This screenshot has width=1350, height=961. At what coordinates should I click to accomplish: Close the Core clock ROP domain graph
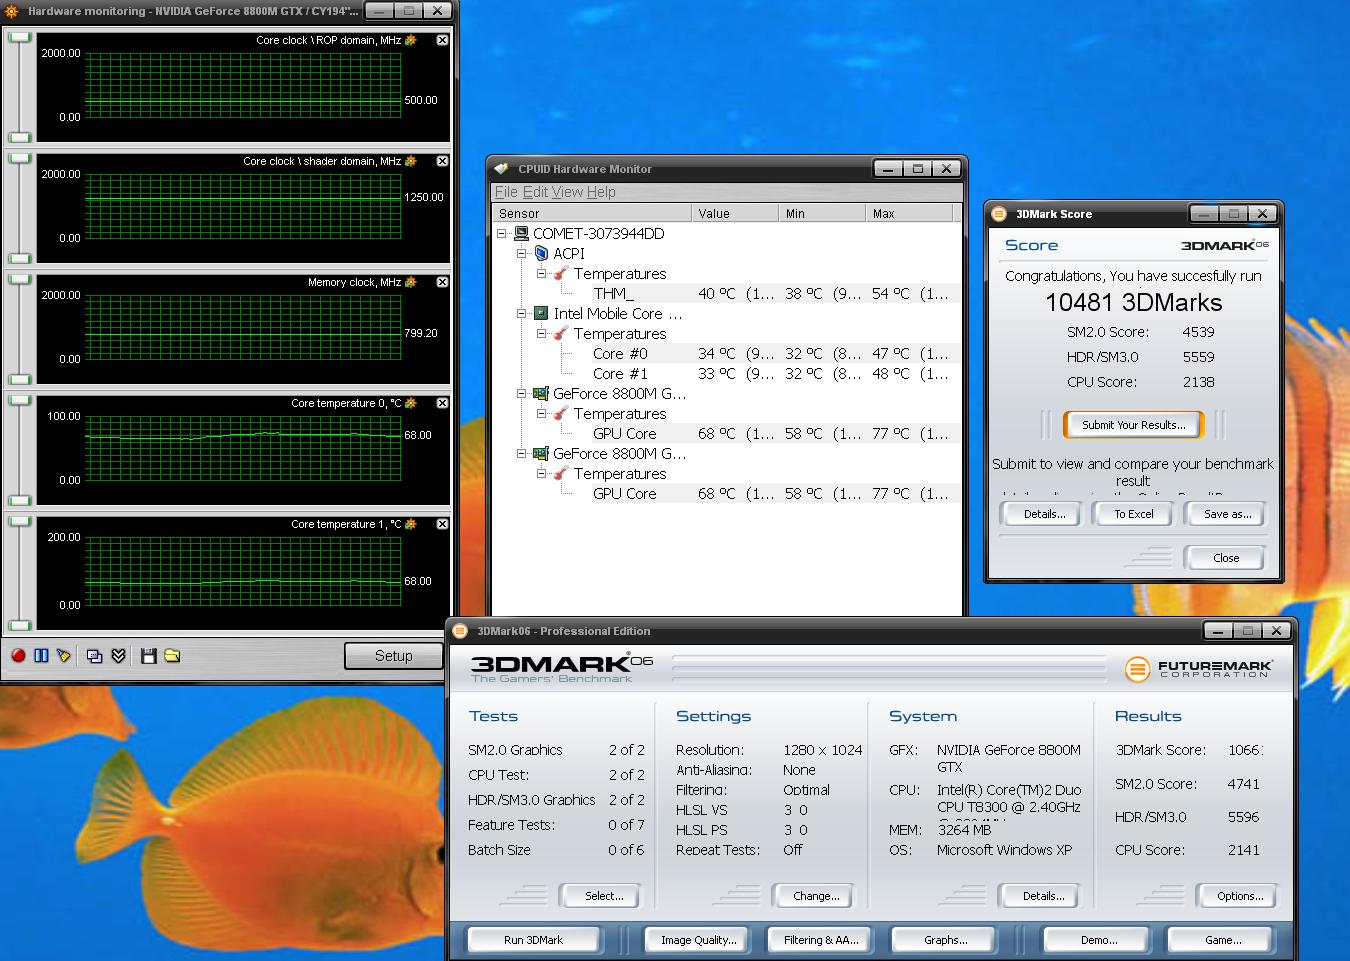pyautogui.click(x=442, y=40)
